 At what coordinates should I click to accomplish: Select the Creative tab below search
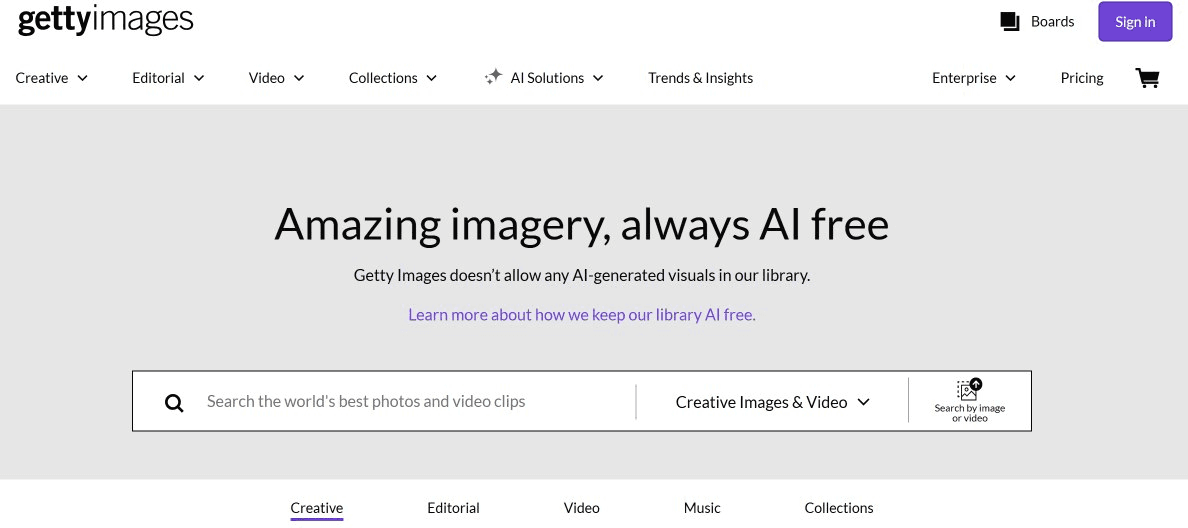tap(317, 508)
